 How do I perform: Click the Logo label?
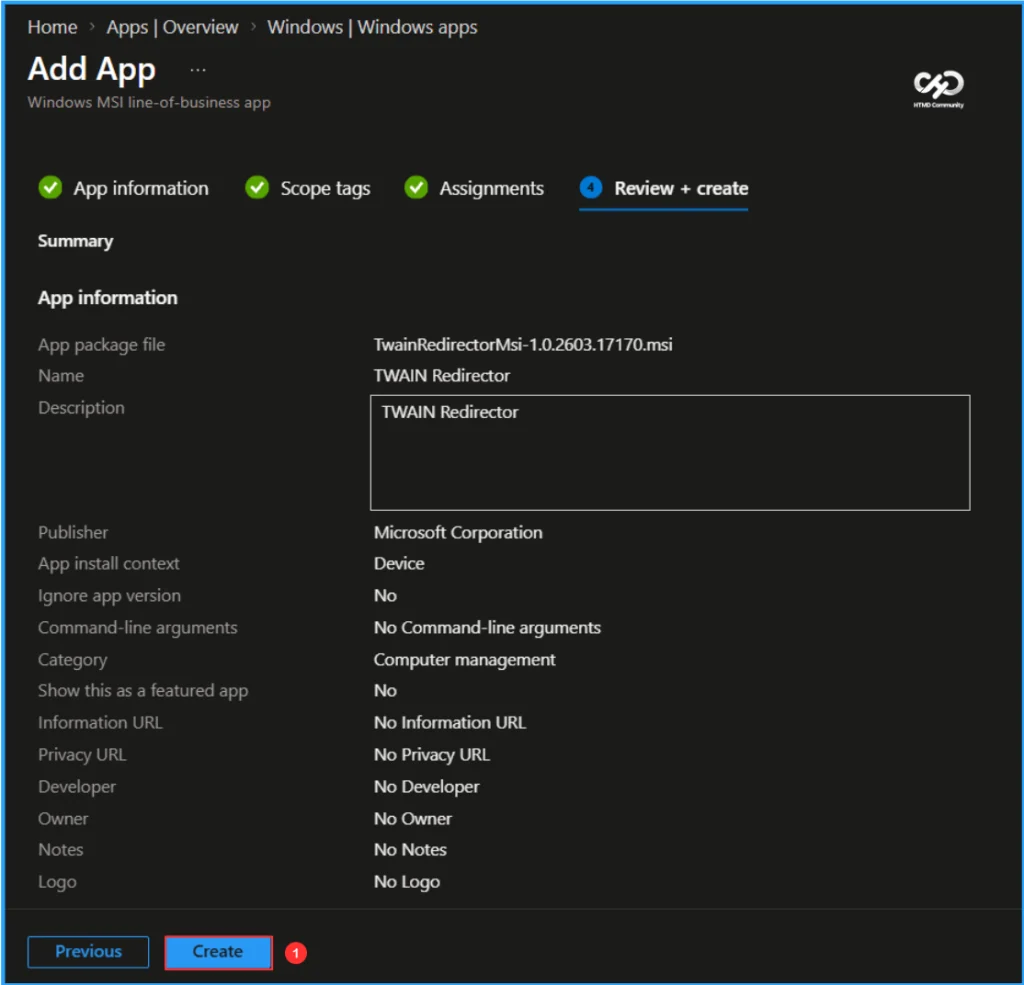(x=57, y=882)
